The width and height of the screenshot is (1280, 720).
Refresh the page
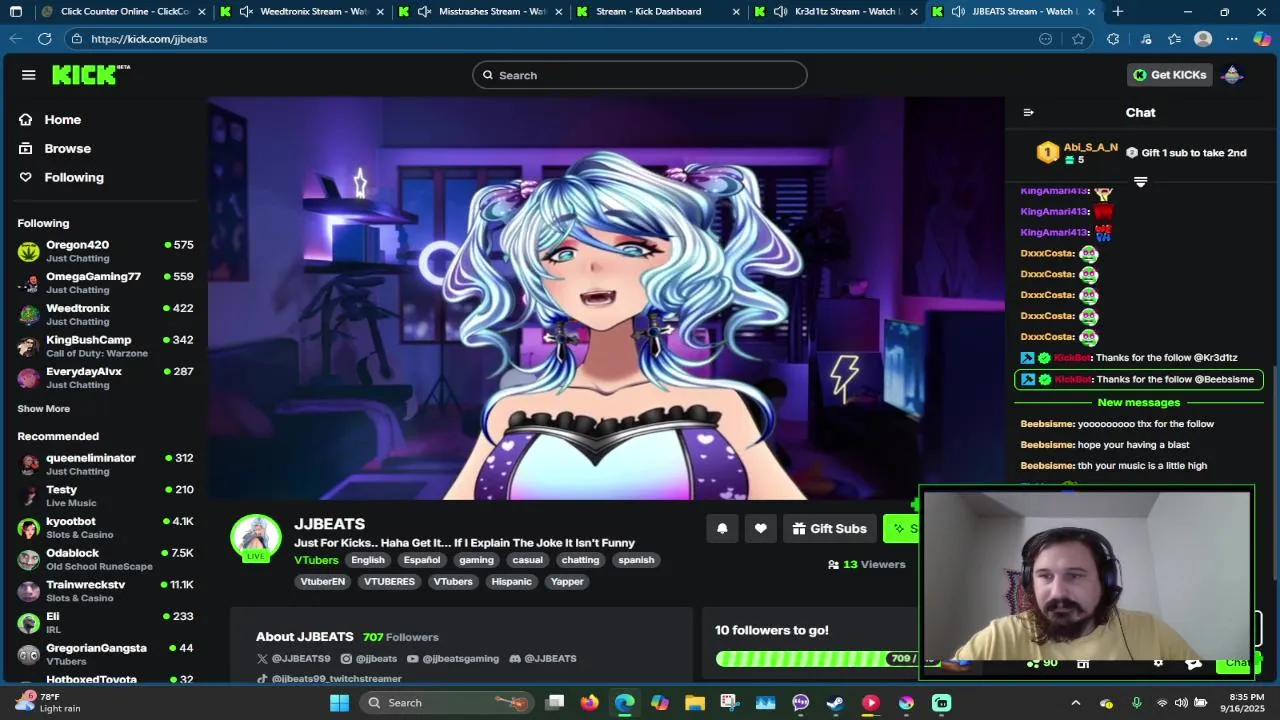point(45,39)
